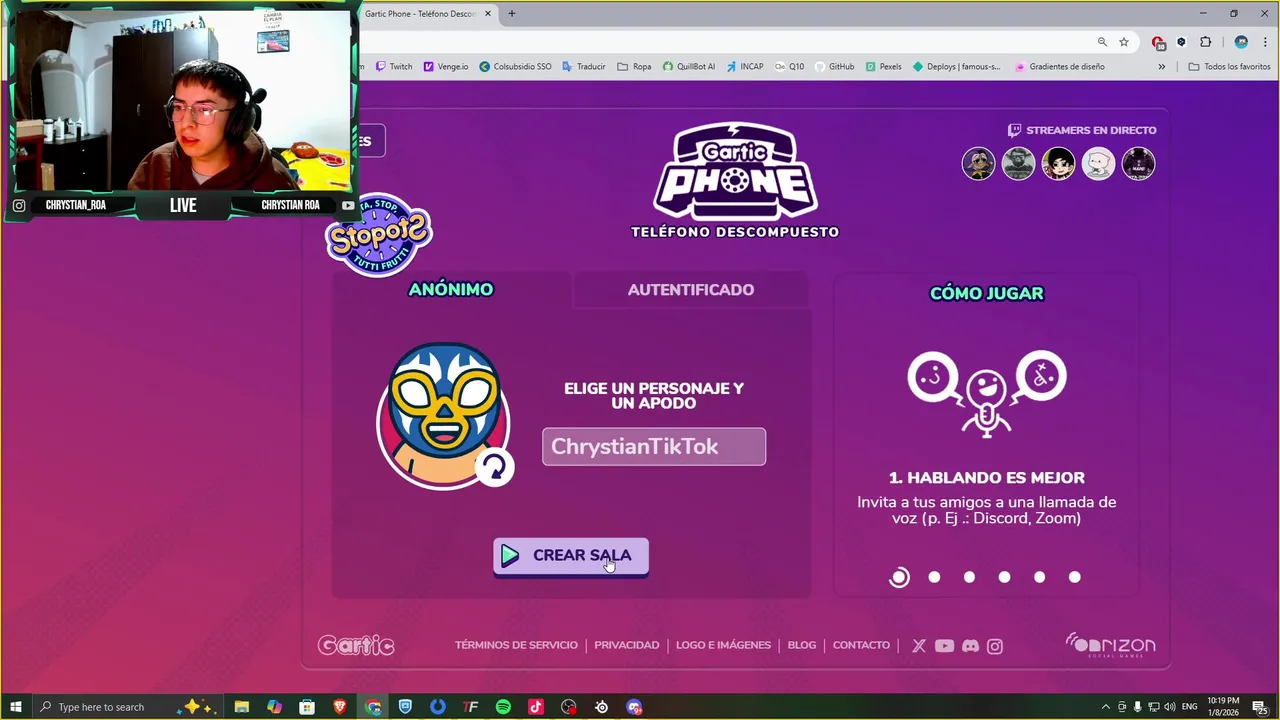The width and height of the screenshot is (1280, 720).
Task: Open the volume control in system tray
Action: 1170,707
